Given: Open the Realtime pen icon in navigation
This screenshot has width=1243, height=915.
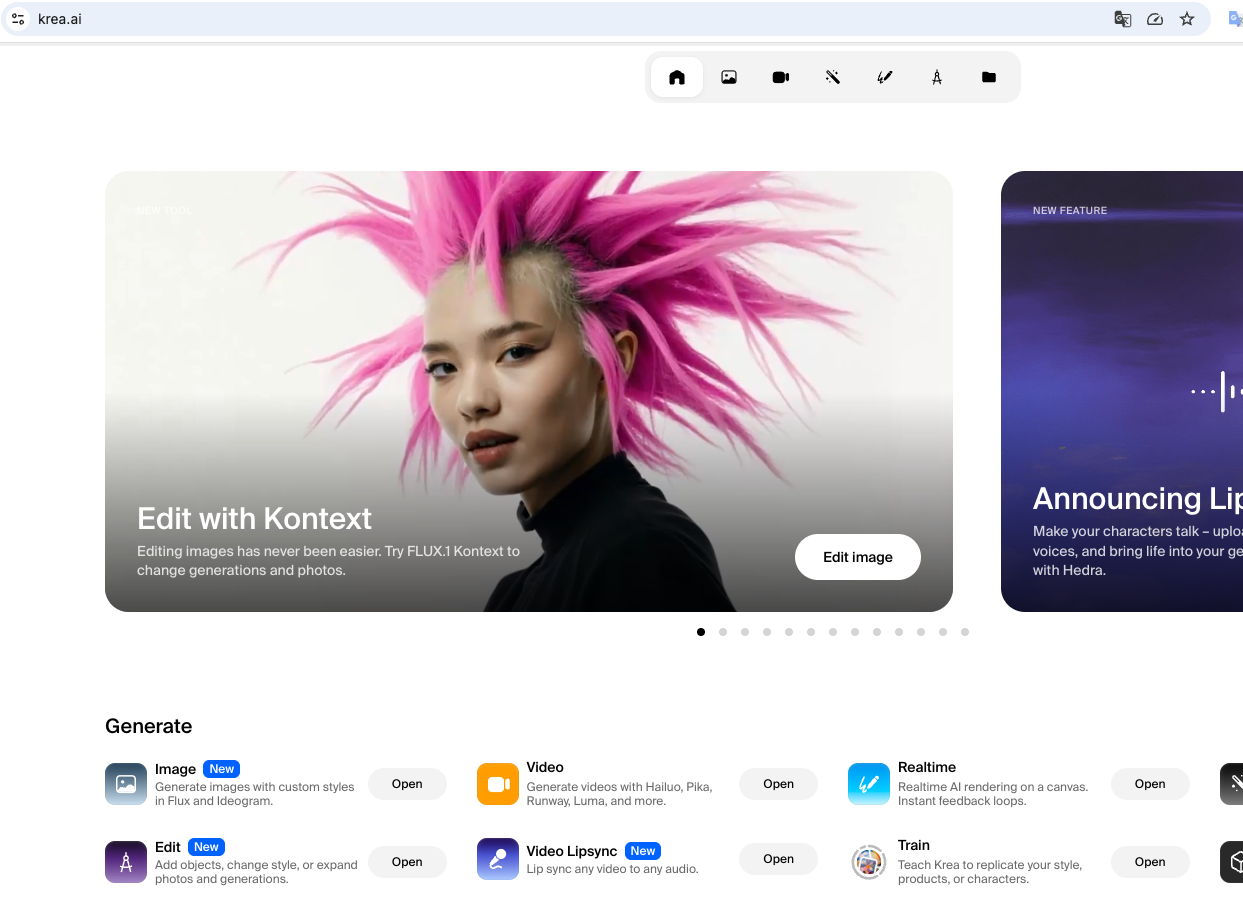Looking at the screenshot, I should click(885, 77).
